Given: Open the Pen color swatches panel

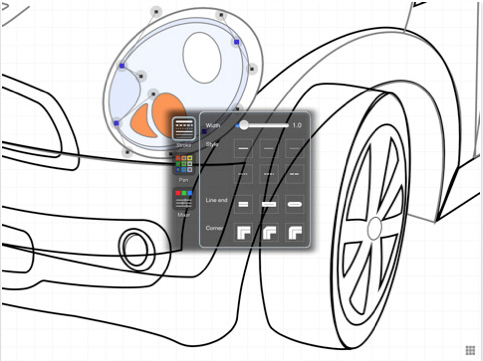Looking at the screenshot, I should [x=184, y=164].
